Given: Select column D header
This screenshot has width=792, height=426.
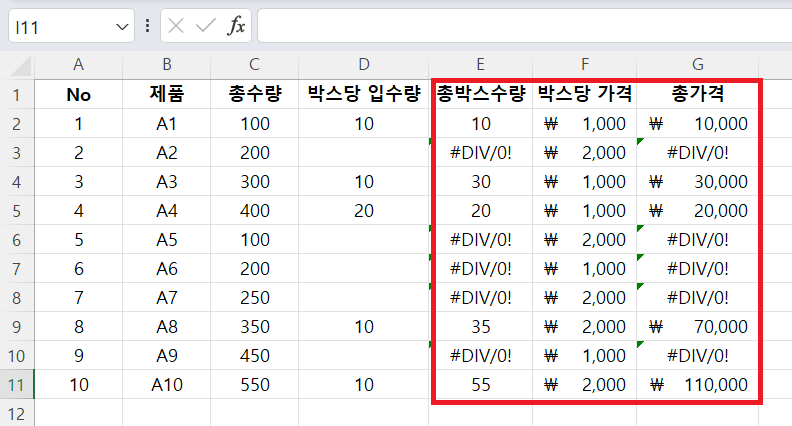Looking at the screenshot, I should [364, 65].
